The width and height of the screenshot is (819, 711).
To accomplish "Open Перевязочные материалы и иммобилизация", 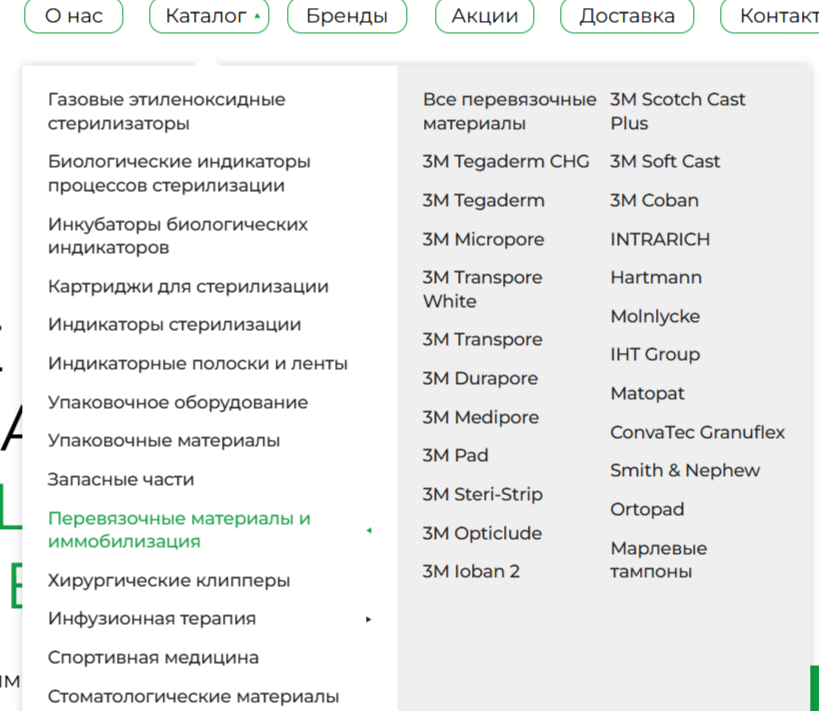I will pyautogui.click(x=179, y=530).
